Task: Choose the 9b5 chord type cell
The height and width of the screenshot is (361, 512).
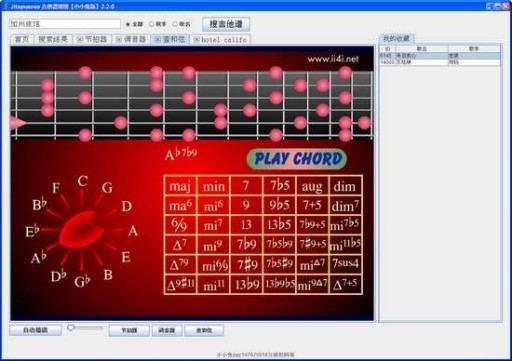Action: click(x=279, y=205)
